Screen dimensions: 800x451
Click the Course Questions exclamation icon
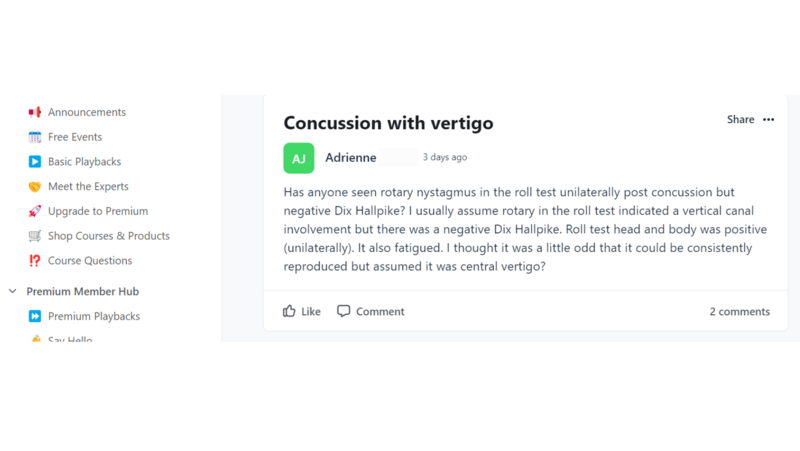coord(35,261)
